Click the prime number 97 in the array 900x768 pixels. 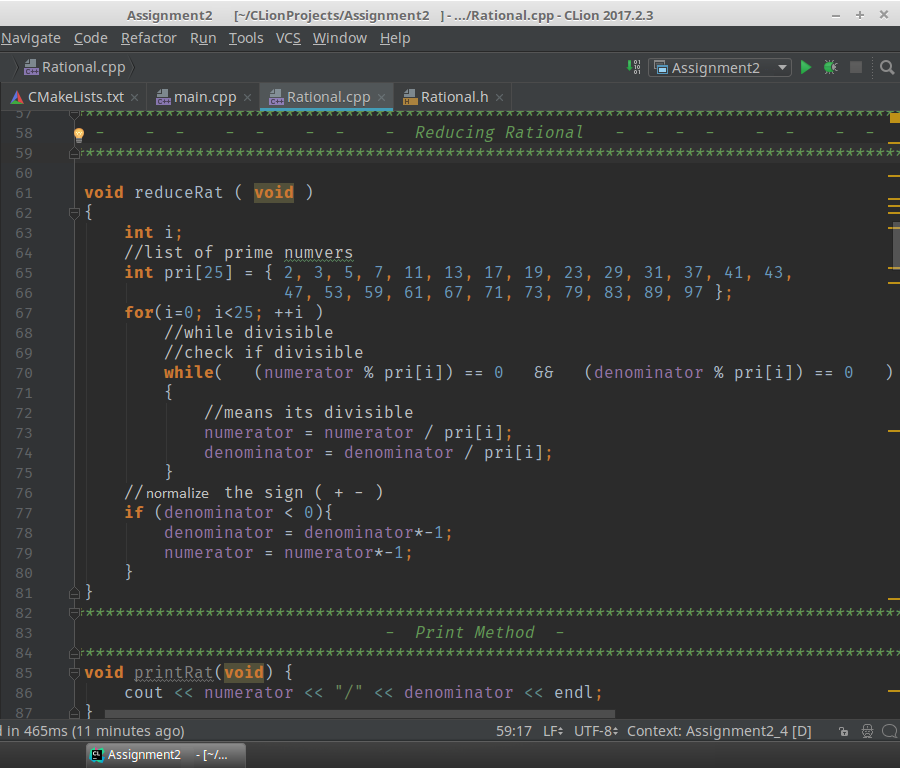point(693,293)
